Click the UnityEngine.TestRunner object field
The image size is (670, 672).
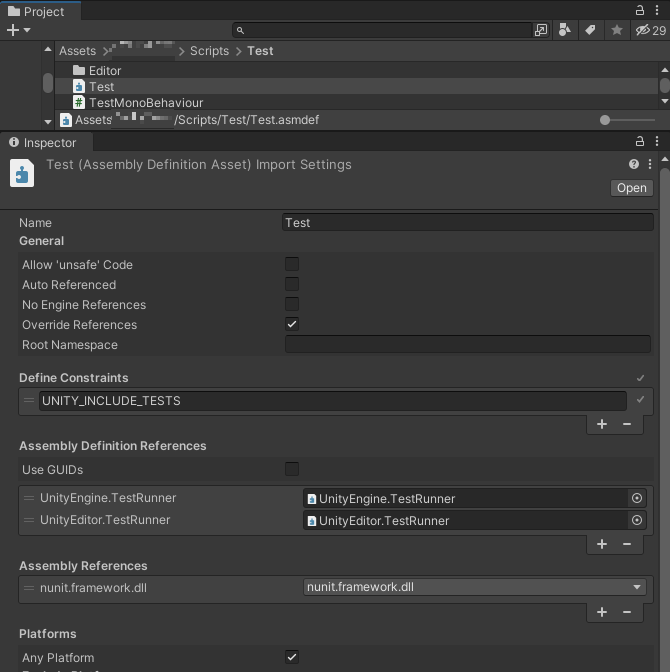466,498
